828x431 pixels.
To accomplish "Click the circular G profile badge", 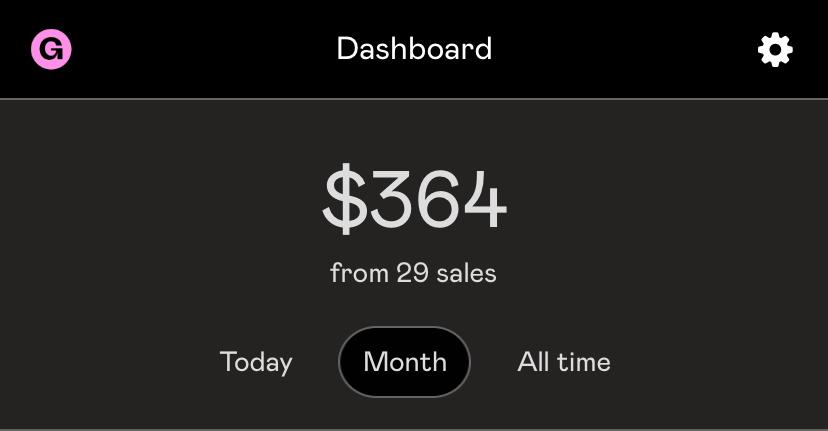I will (51, 49).
